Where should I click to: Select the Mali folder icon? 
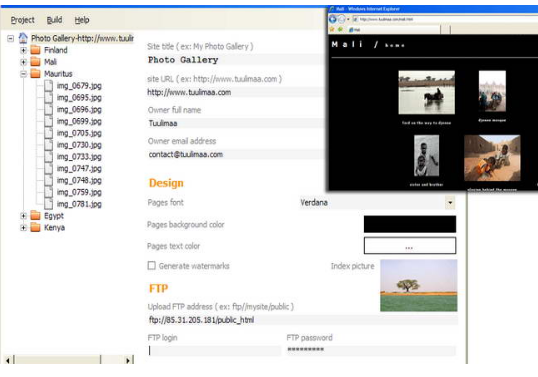click(35, 62)
